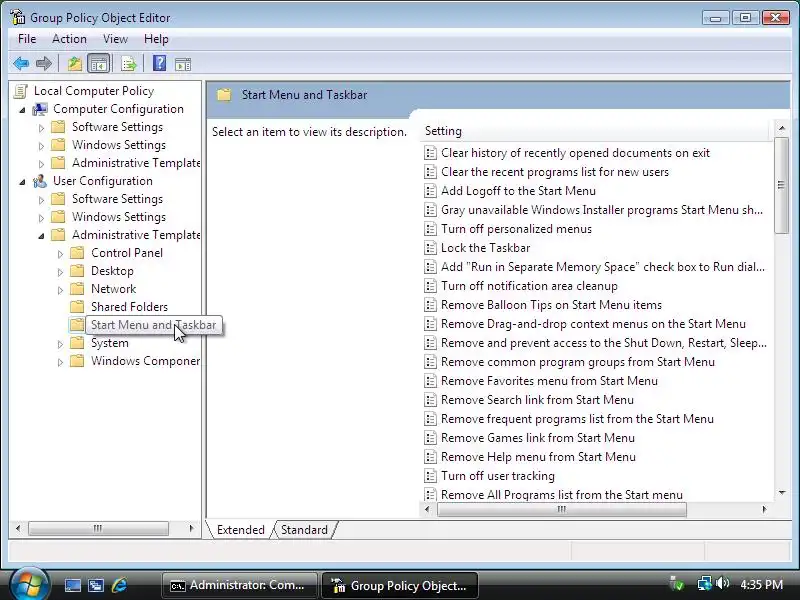The image size is (800, 600).
Task: Click the 4:35 PM clock
Action: click(x=762, y=584)
